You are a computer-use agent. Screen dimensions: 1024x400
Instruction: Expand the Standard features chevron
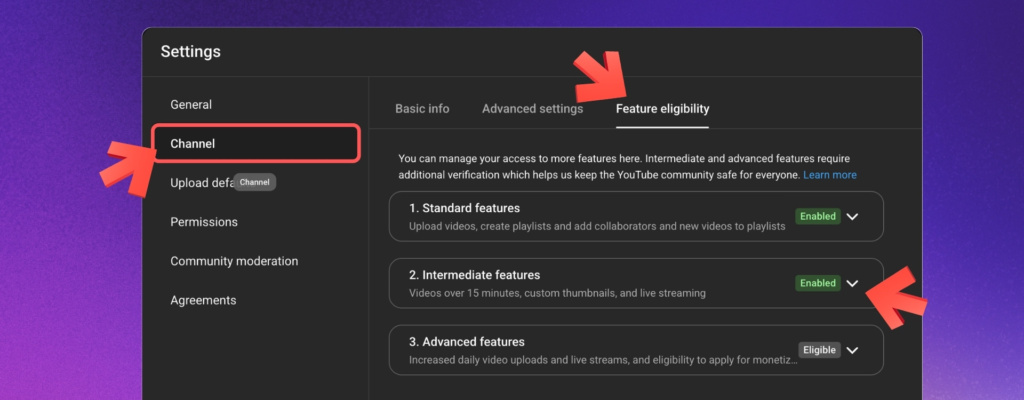pyautogui.click(x=852, y=216)
